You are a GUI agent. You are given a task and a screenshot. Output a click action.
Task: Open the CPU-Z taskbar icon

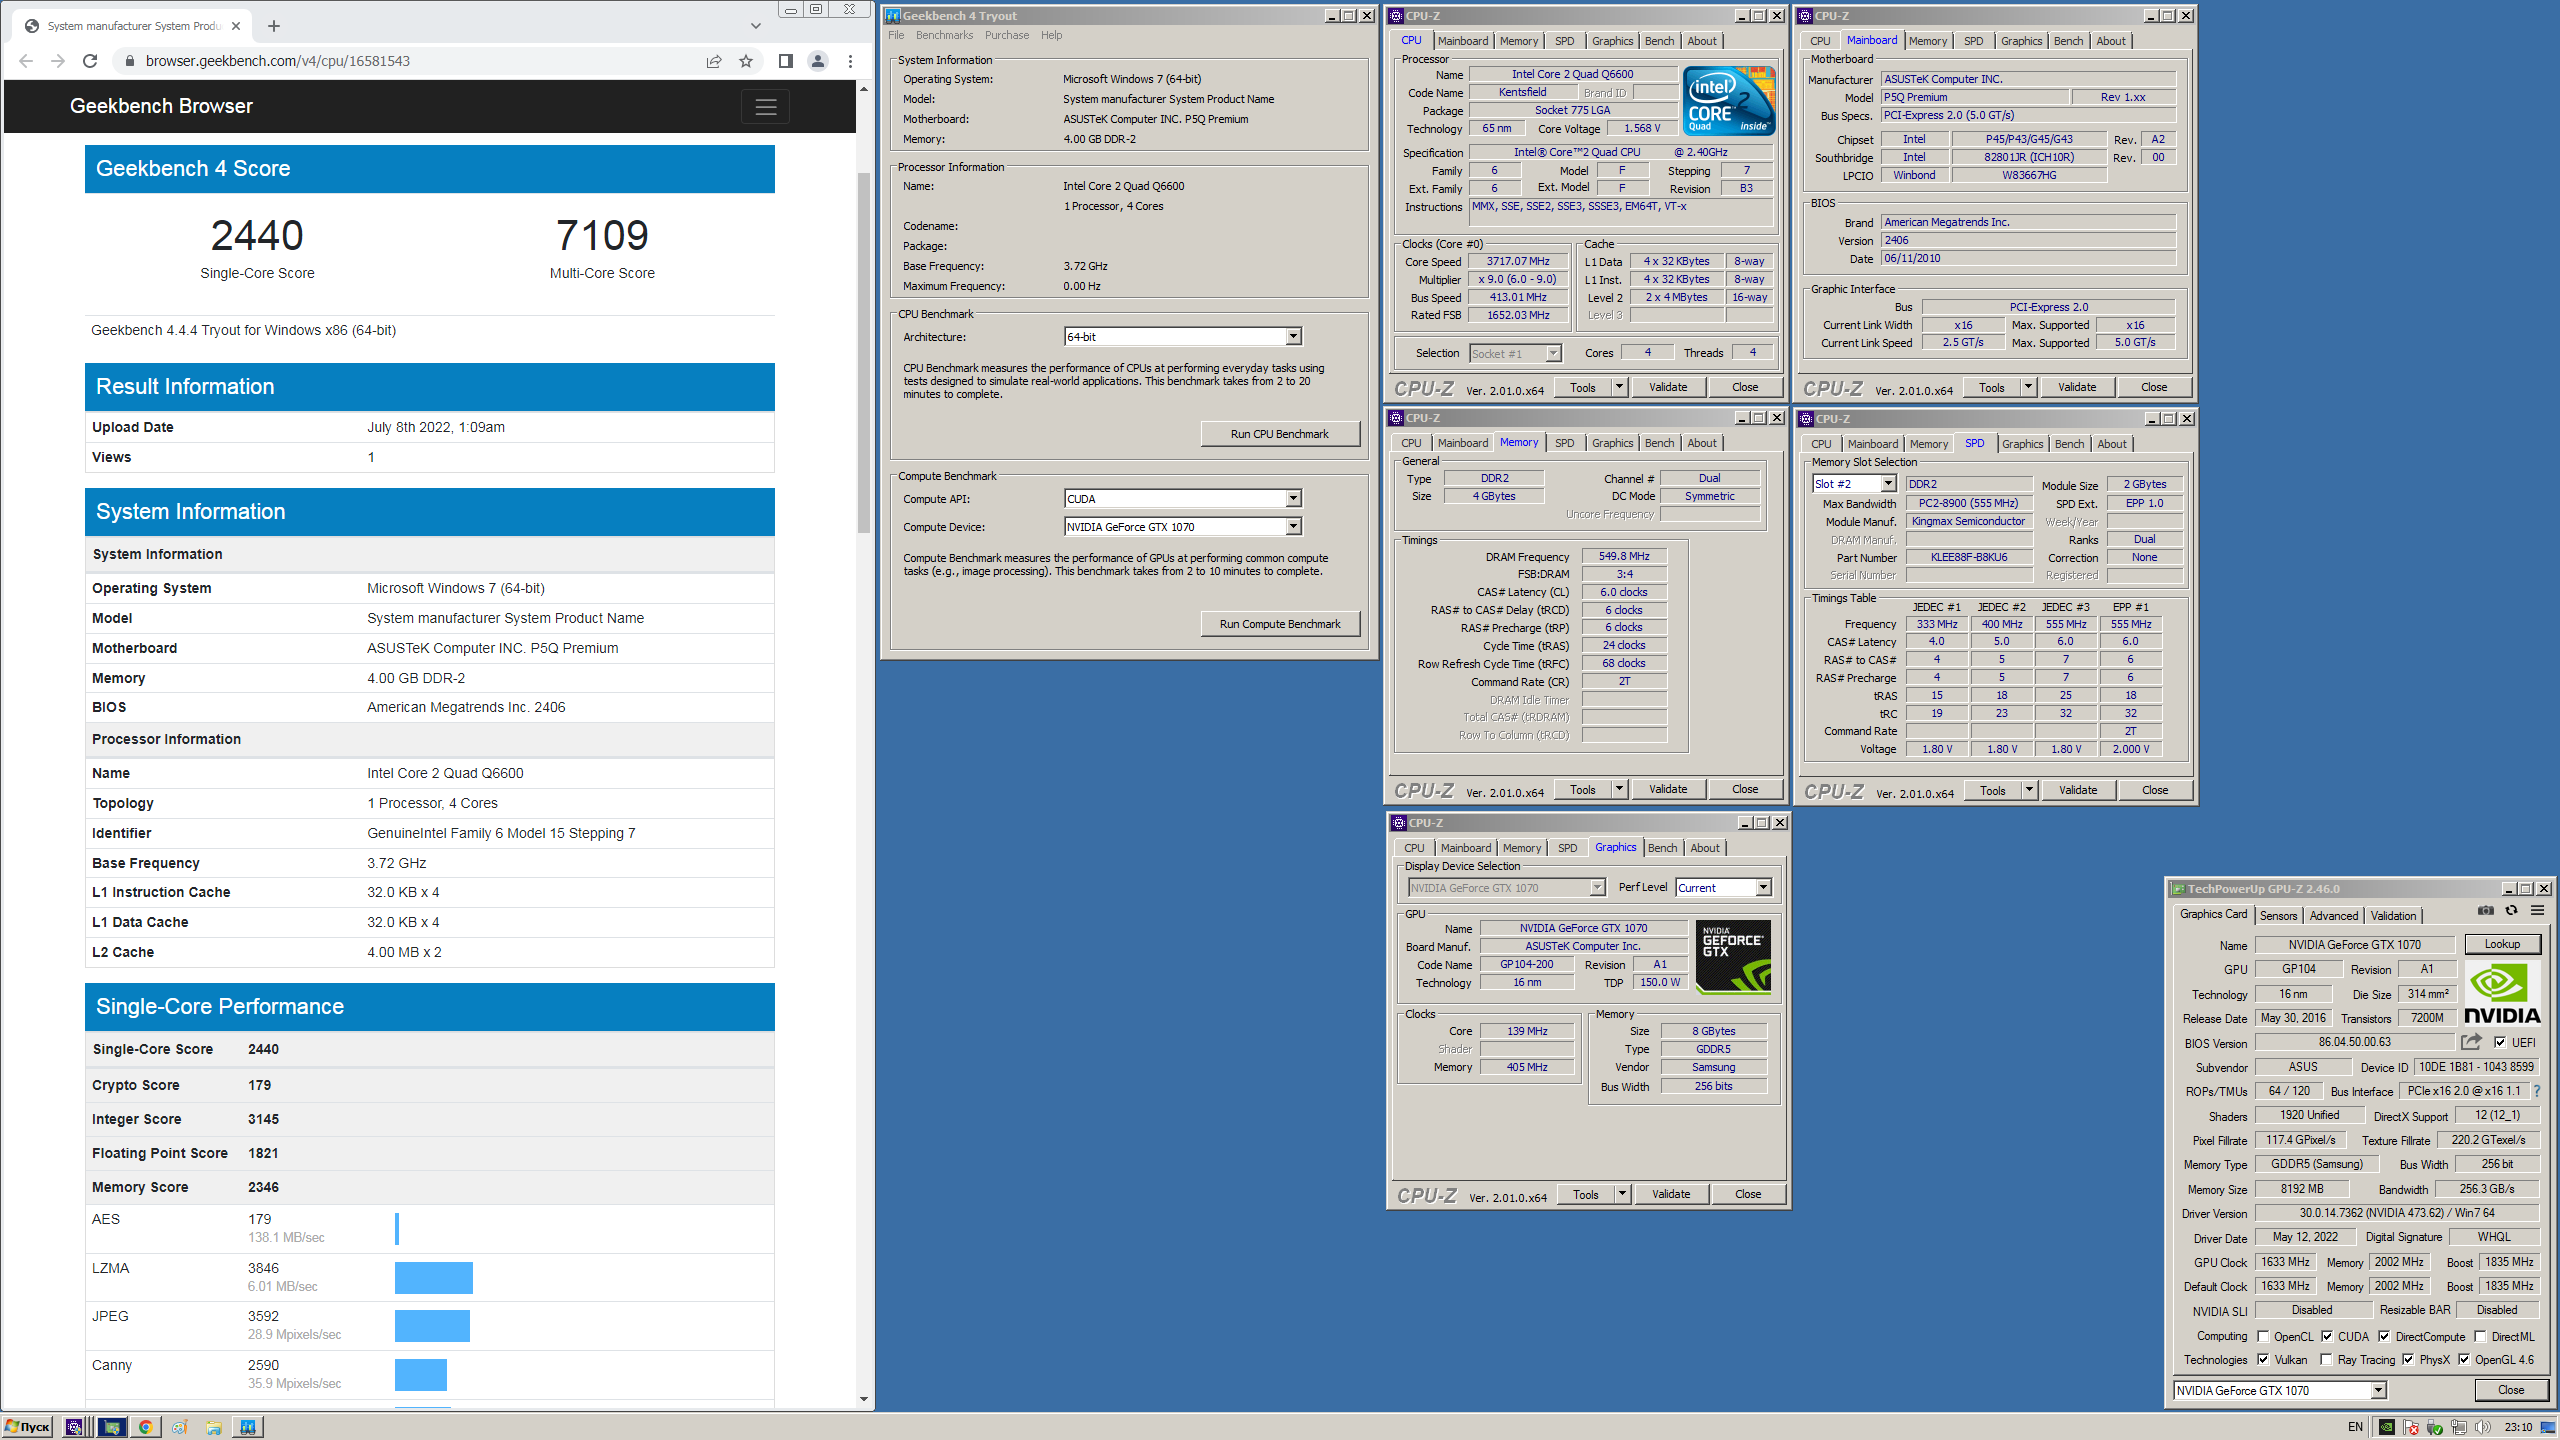tap(74, 1427)
